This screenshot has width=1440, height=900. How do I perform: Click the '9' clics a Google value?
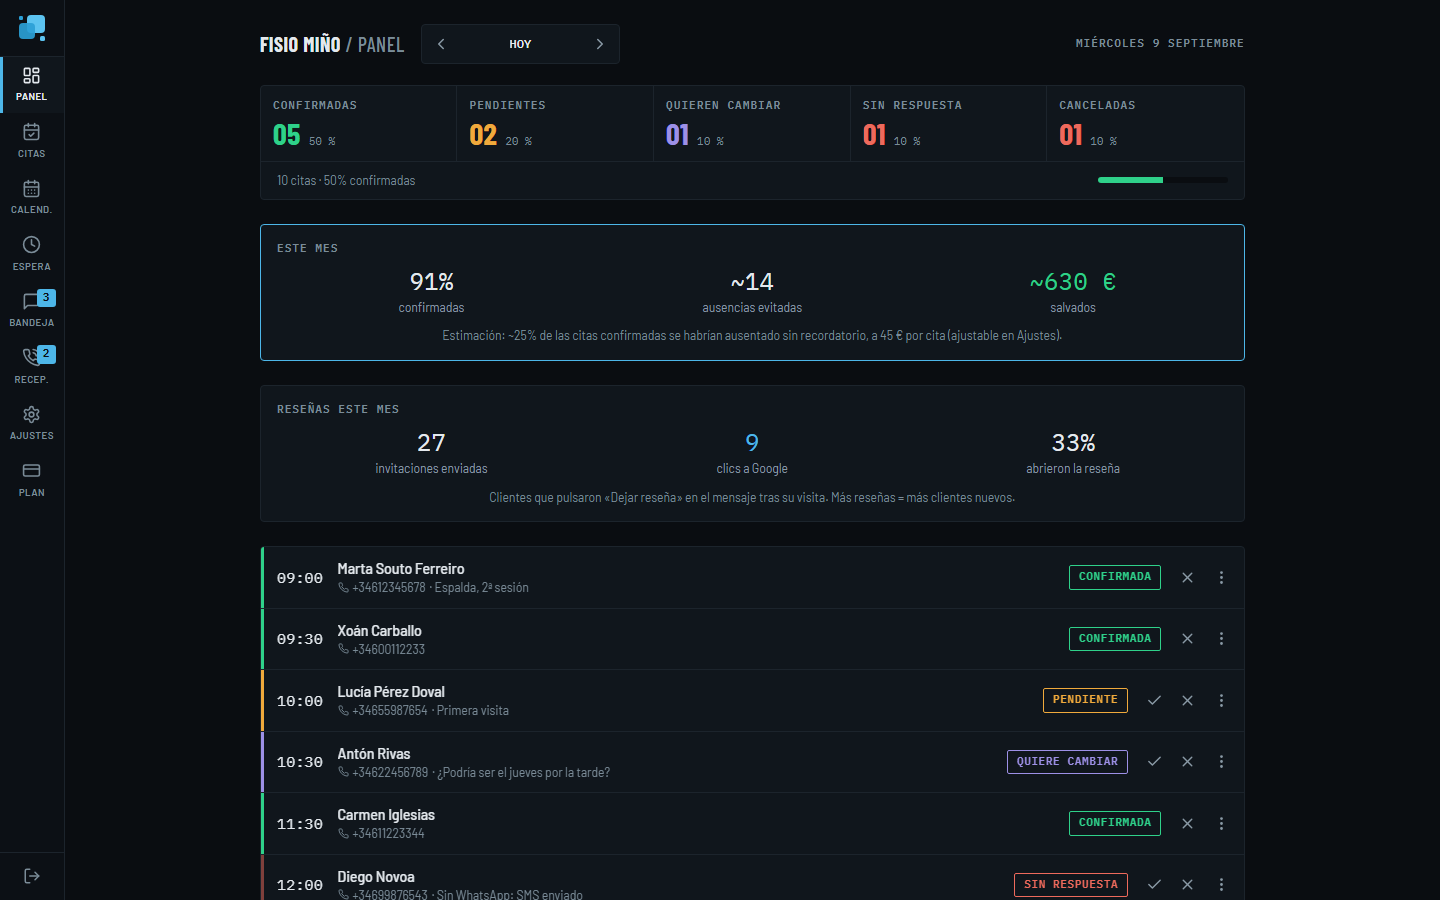point(752,443)
